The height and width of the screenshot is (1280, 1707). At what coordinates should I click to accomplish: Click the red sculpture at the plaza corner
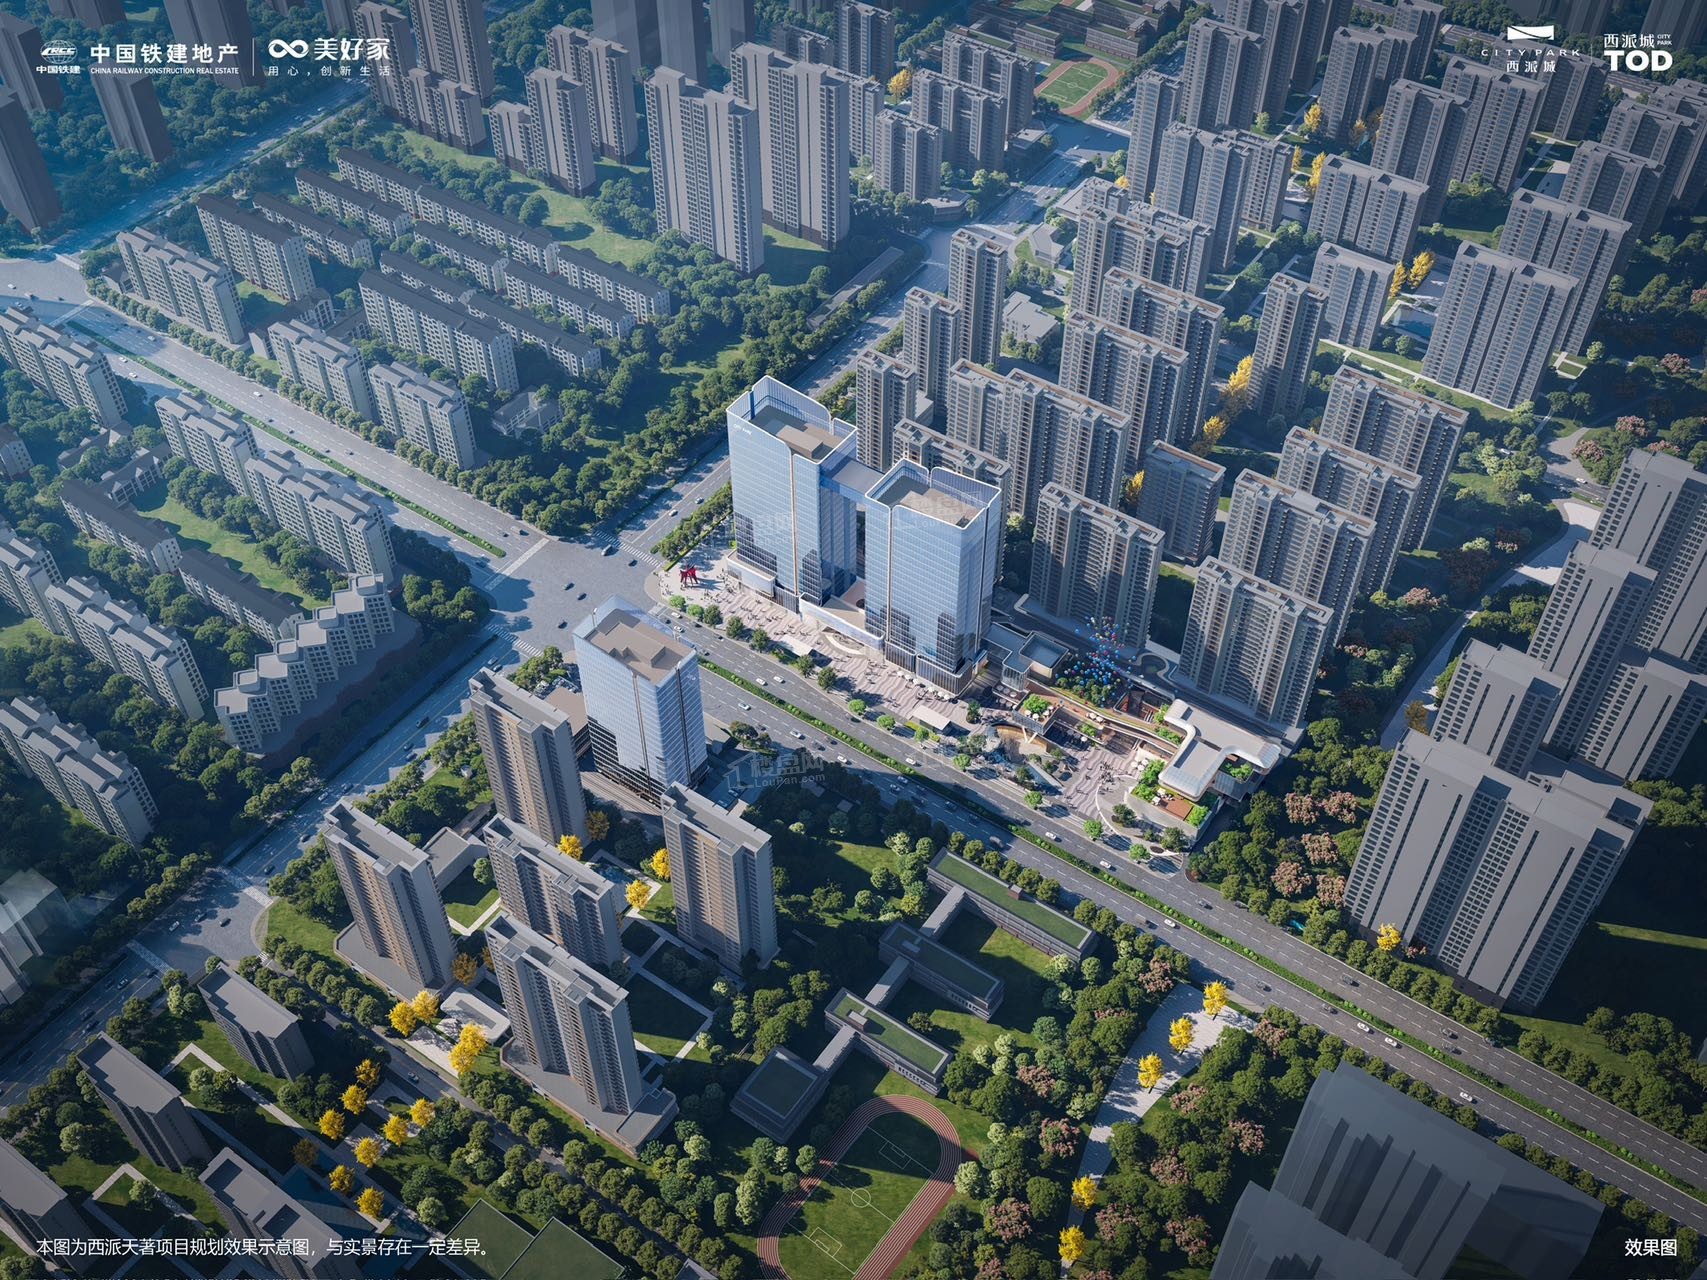click(x=688, y=575)
